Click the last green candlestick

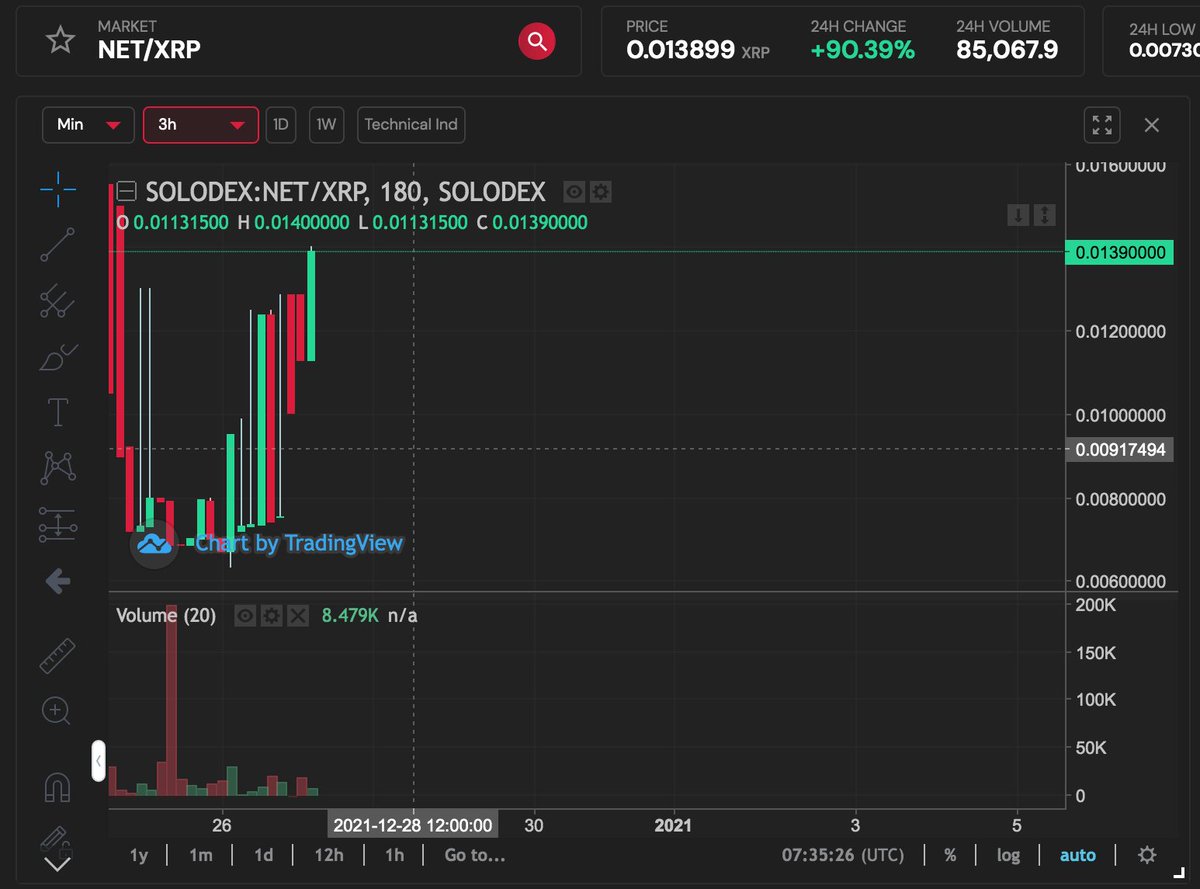point(311,305)
